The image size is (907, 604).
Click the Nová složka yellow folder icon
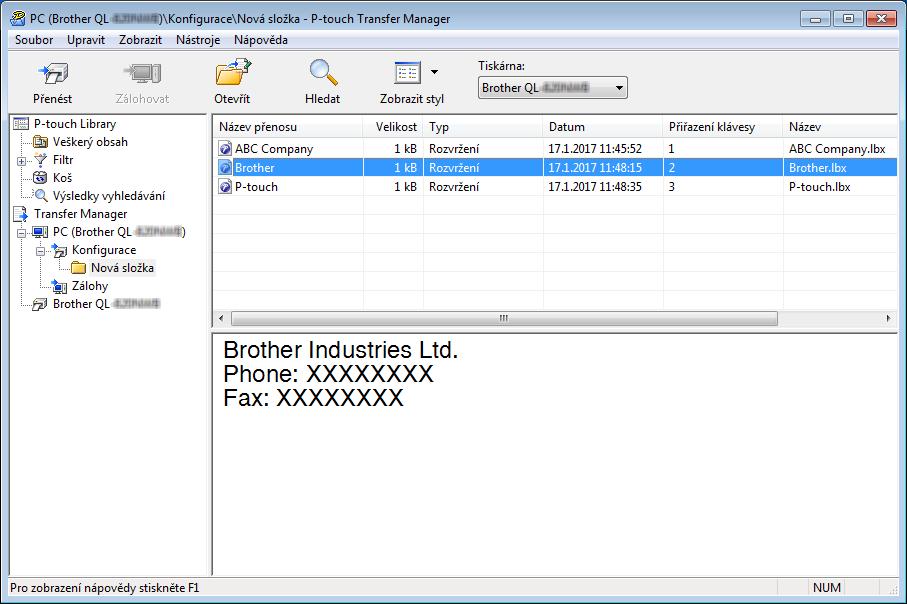(x=78, y=268)
